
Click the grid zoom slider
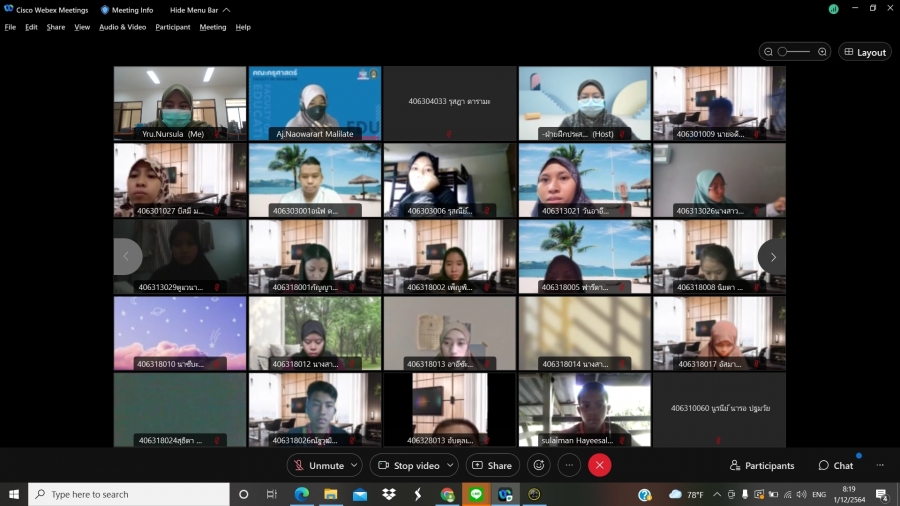tap(795, 52)
